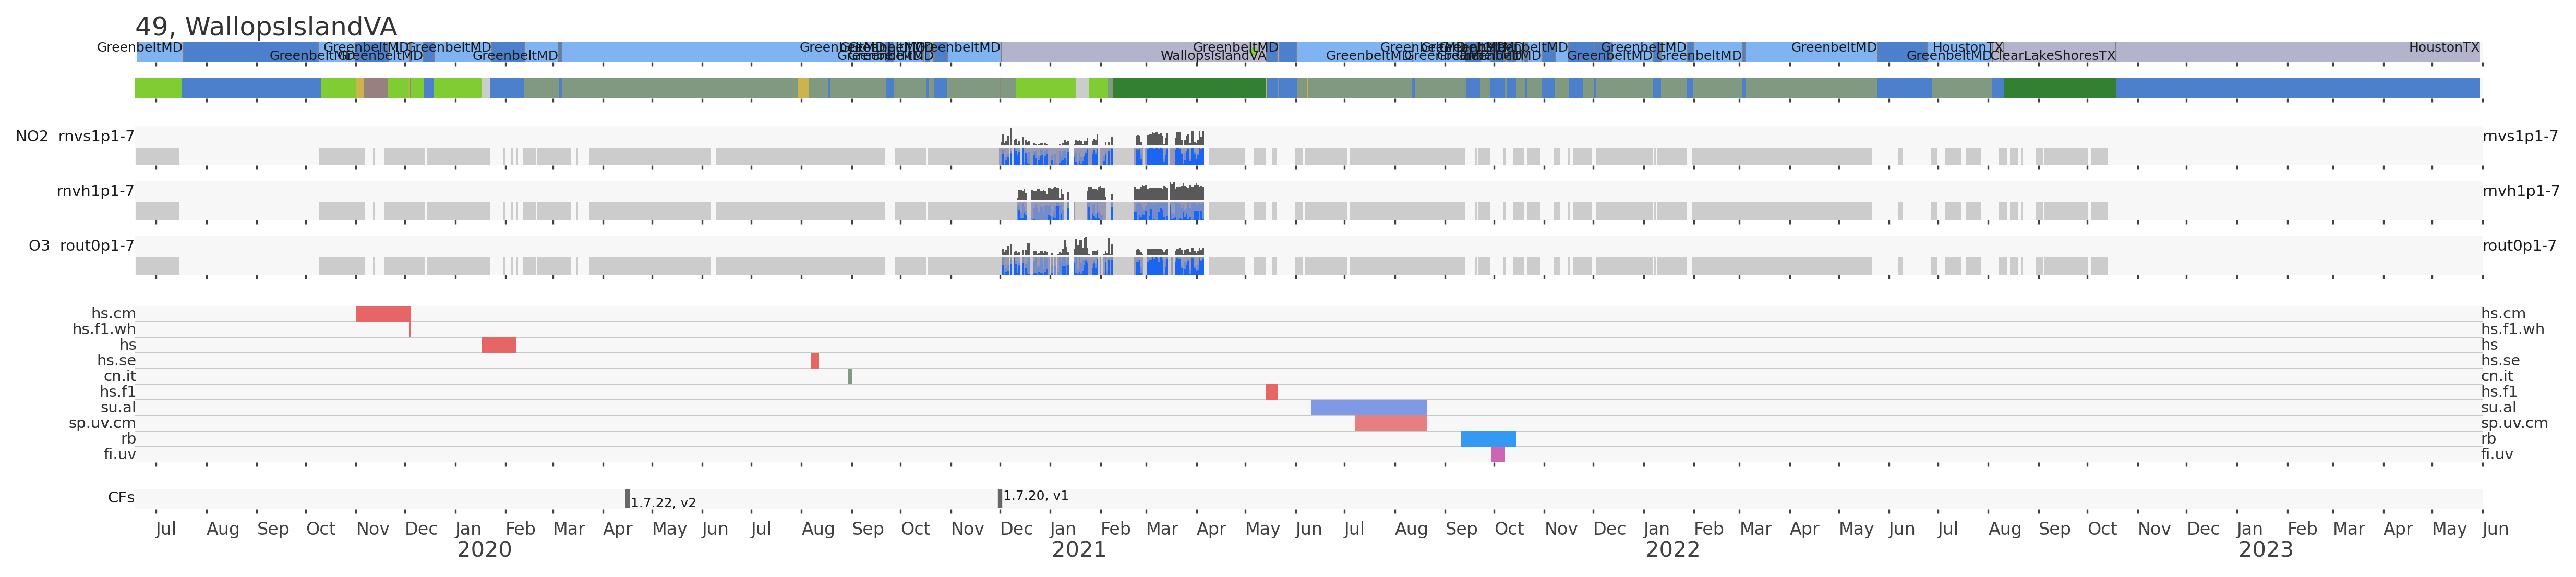Click the left rnvh1p1-7 row label
Image resolution: width=2576 pixels, height=577 pixels.
(x=95, y=191)
